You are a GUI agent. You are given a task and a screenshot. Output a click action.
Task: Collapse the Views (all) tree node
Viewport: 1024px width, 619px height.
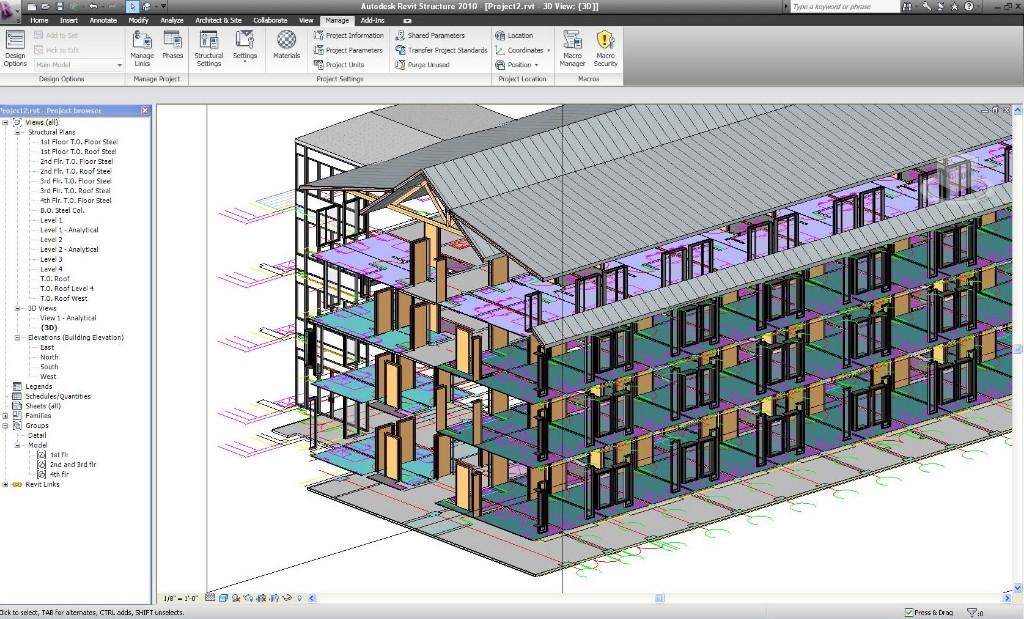tap(5, 122)
